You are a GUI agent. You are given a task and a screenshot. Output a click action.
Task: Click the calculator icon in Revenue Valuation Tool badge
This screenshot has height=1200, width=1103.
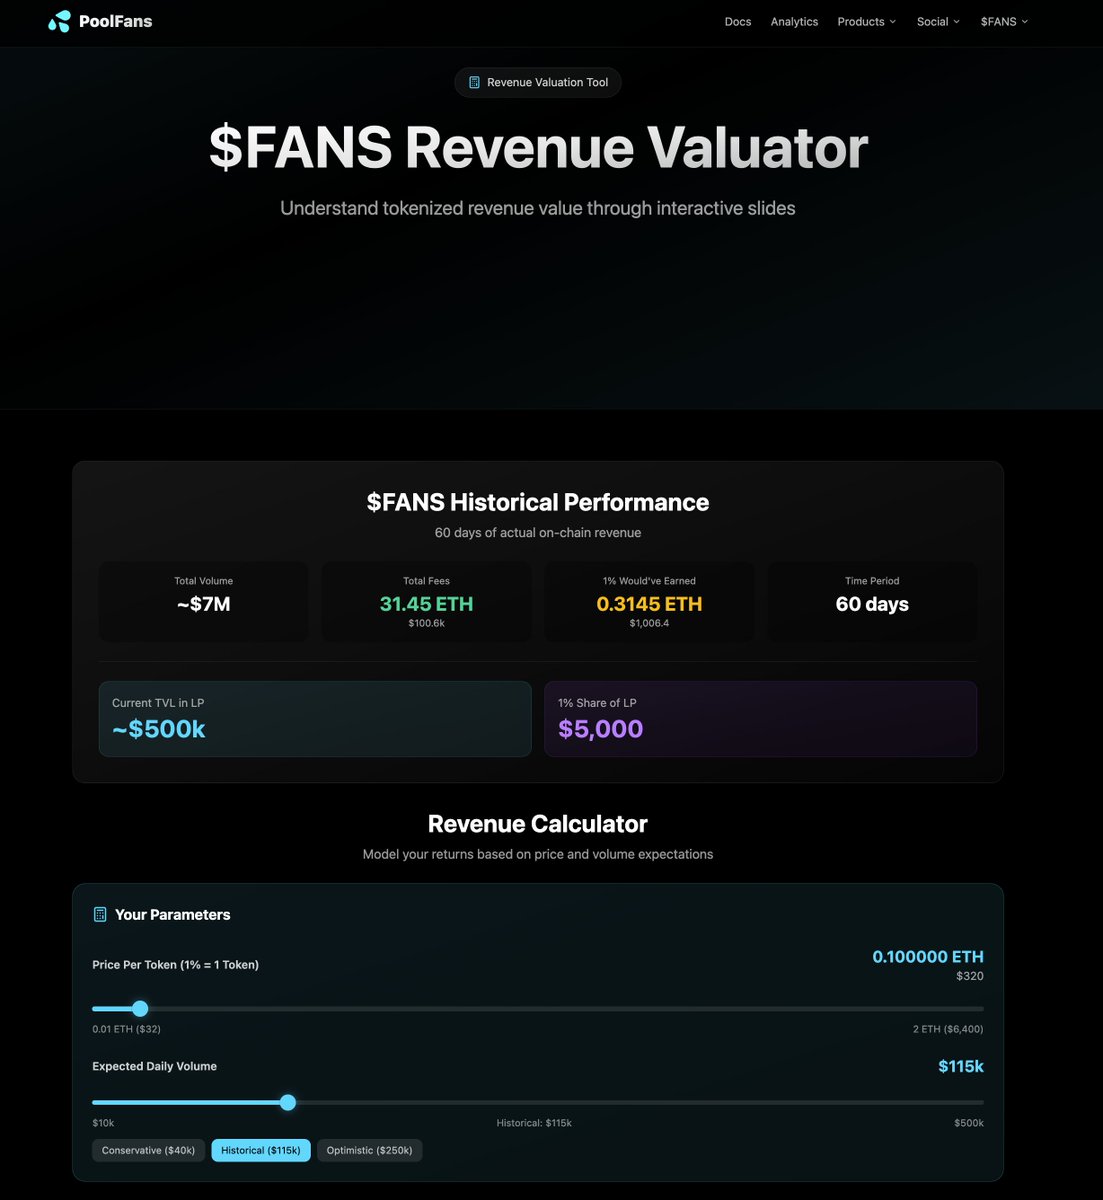(474, 82)
